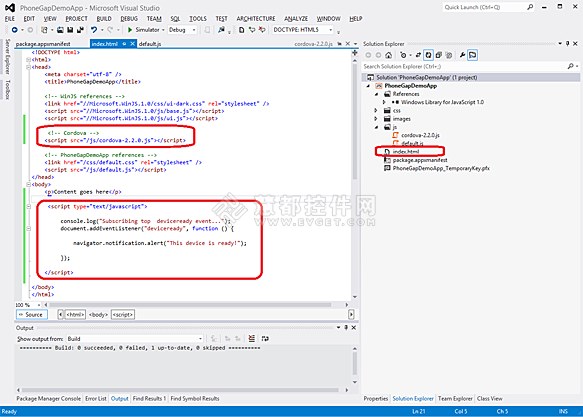Pin the Solution Explorer panel
Viewport: 583px width, 417px height.
[x=568, y=44]
